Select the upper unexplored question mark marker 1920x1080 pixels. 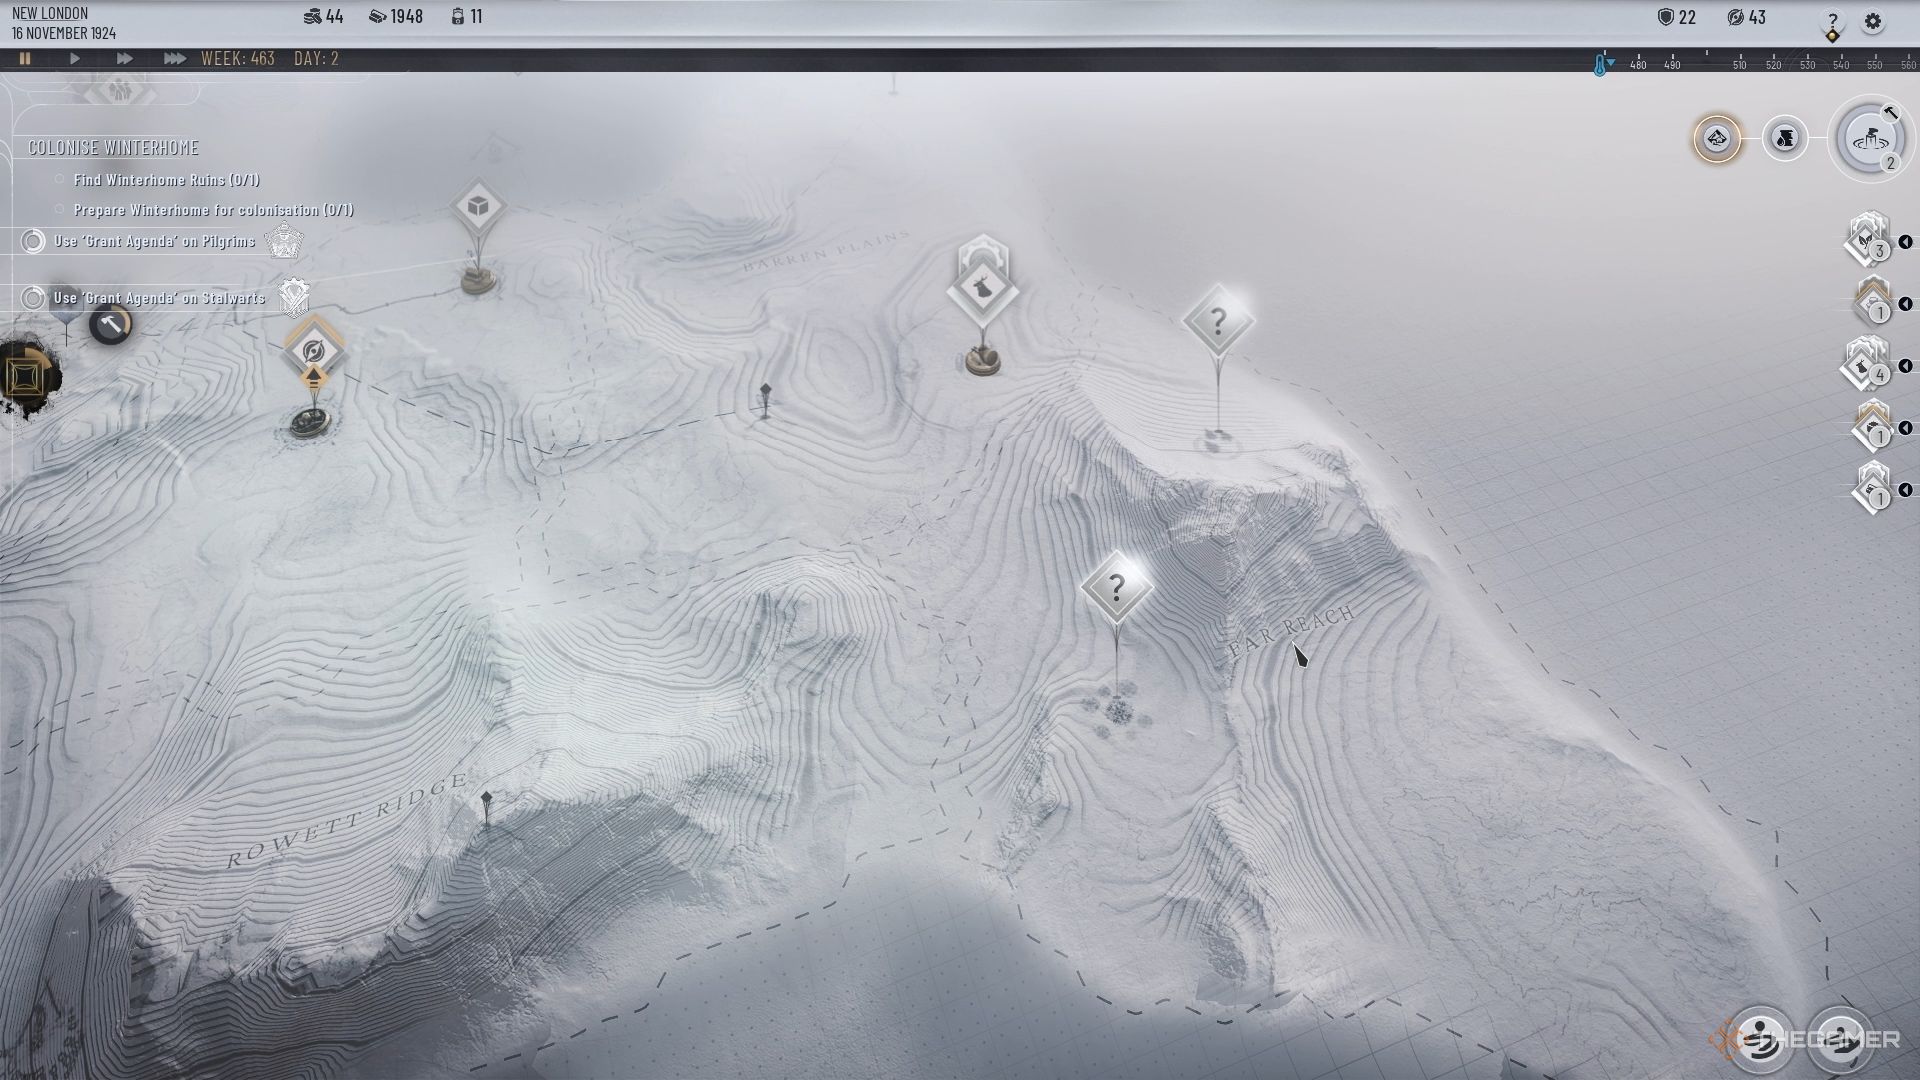click(1217, 322)
